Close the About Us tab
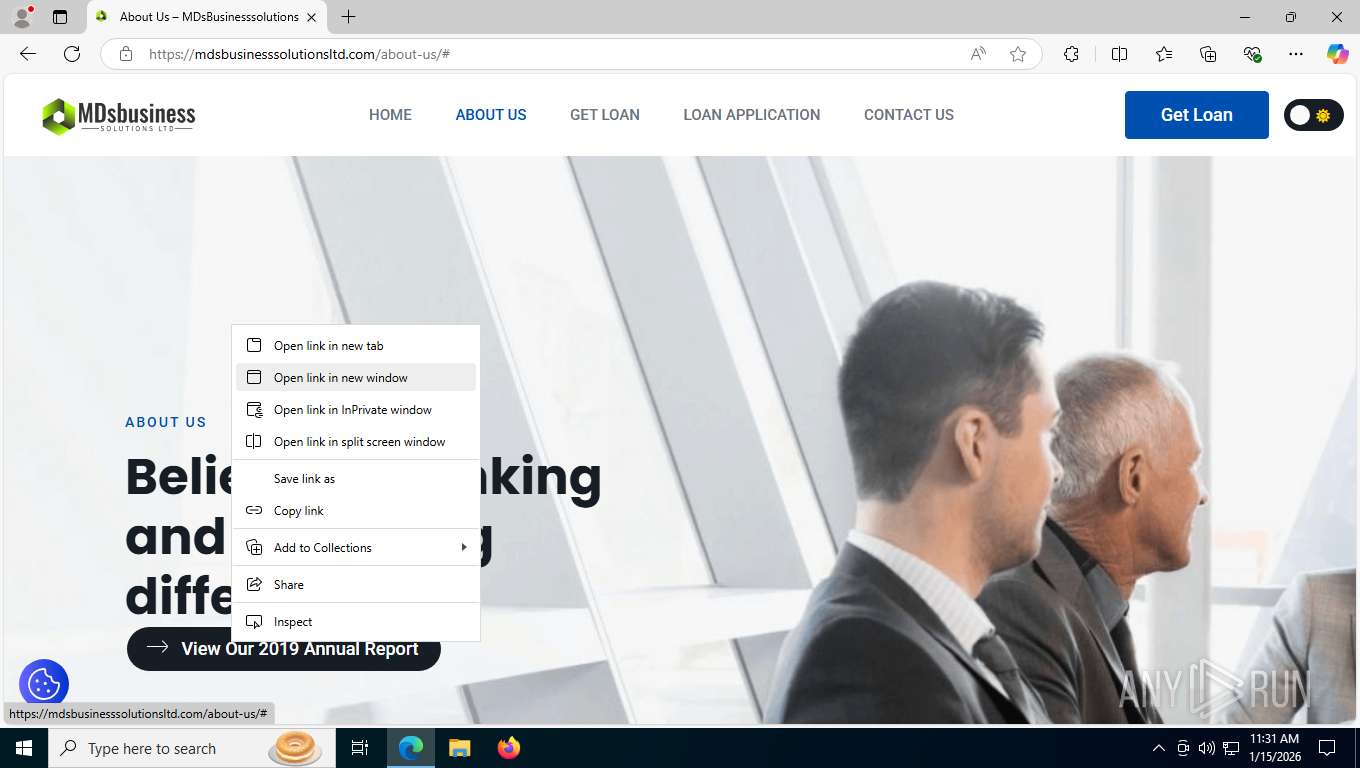1360x768 pixels. [x=311, y=17]
